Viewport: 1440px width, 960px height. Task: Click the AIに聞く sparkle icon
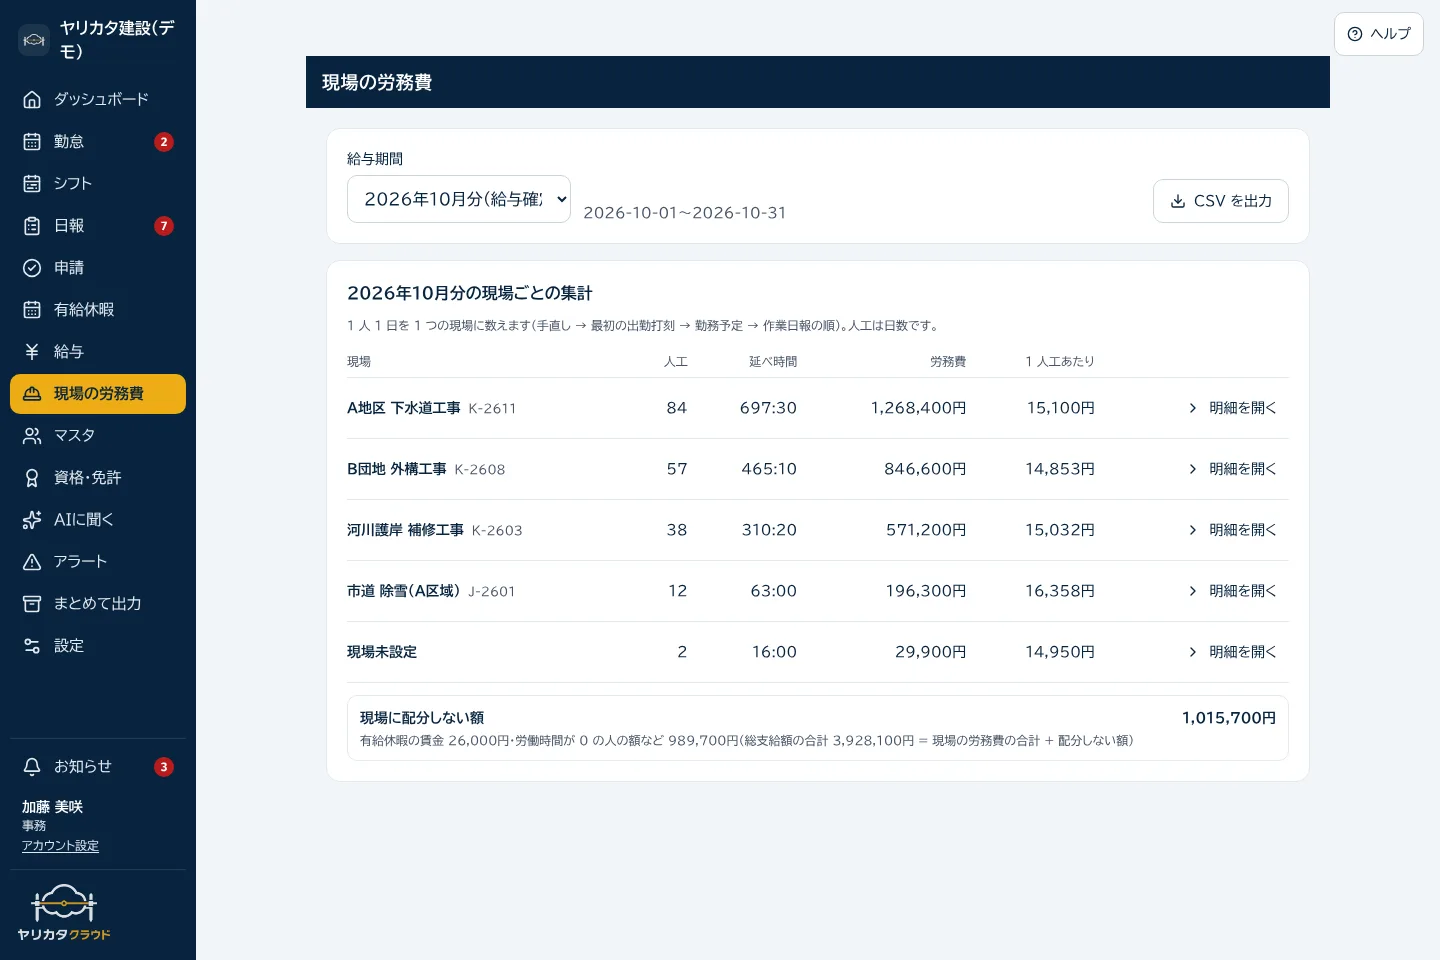pos(32,519)
